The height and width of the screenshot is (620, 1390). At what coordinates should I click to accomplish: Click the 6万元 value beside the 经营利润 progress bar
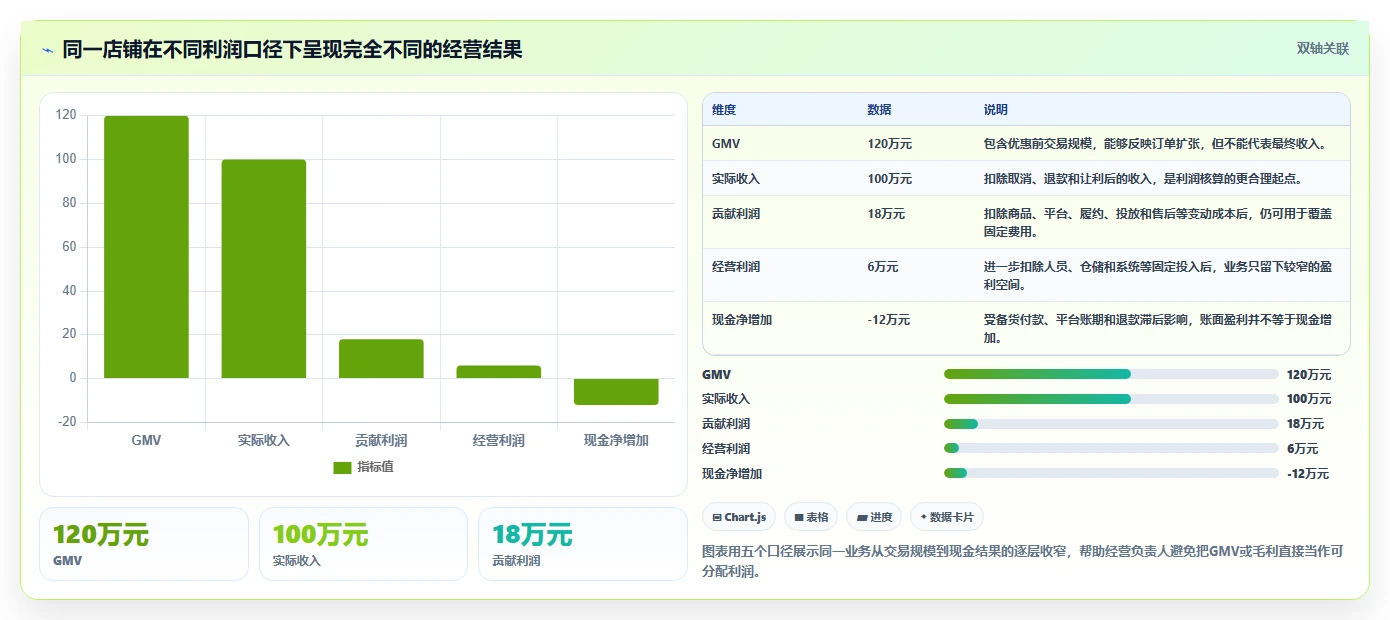(x=1303, y=449)
